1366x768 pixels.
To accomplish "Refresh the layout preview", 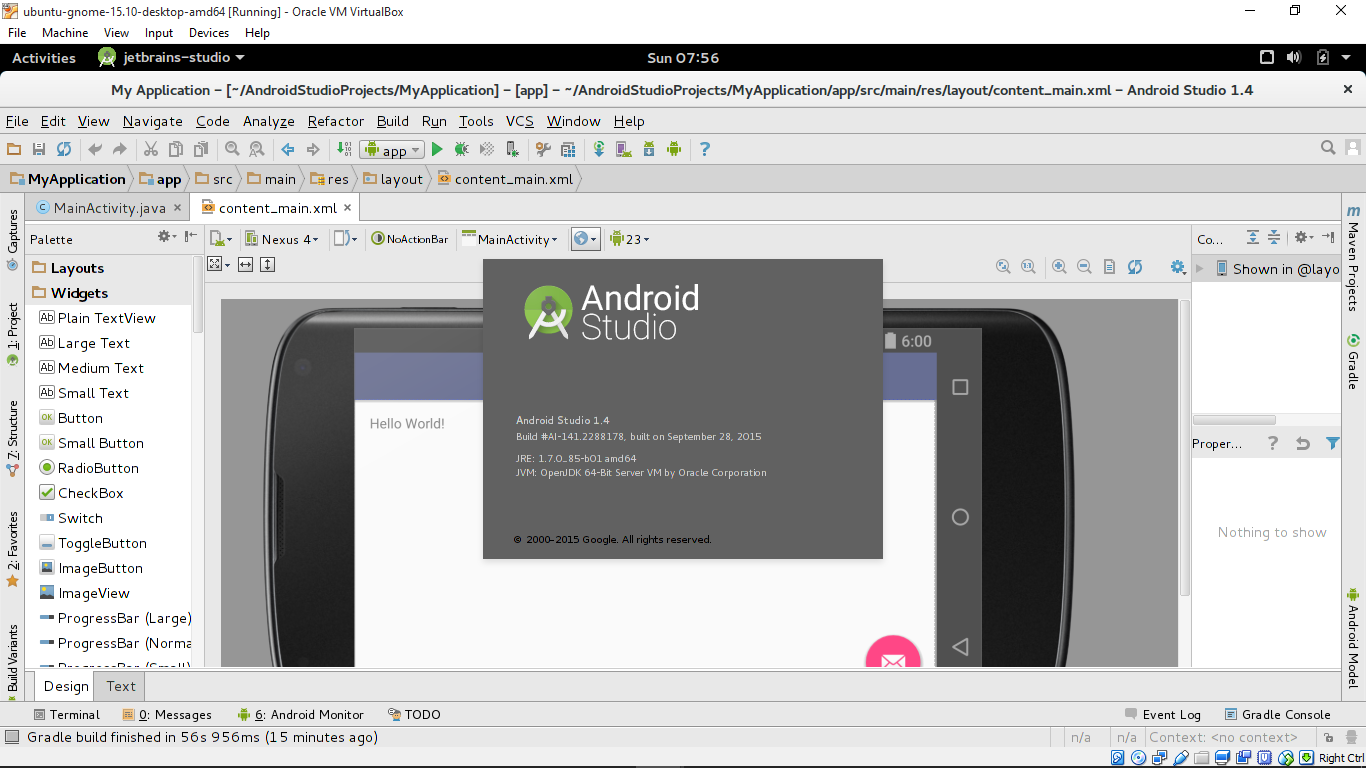I will (1135, 267).
